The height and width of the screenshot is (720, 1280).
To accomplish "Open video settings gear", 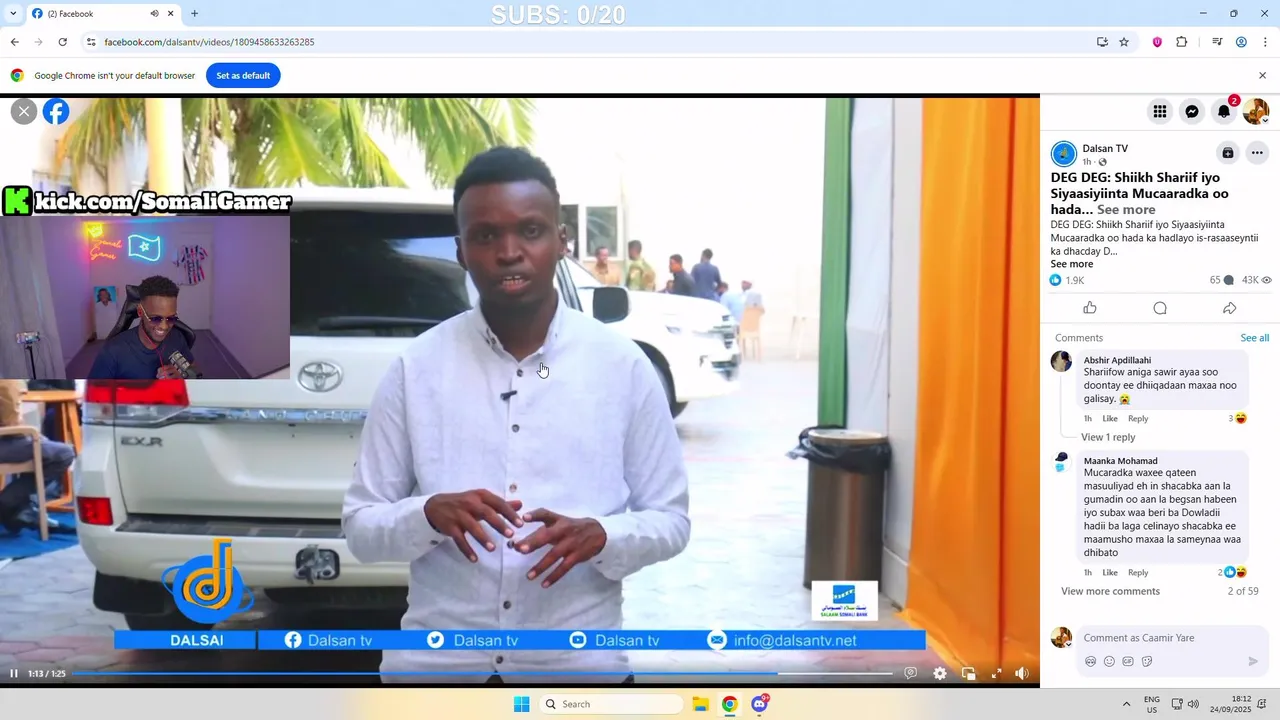I will [940, 674].
